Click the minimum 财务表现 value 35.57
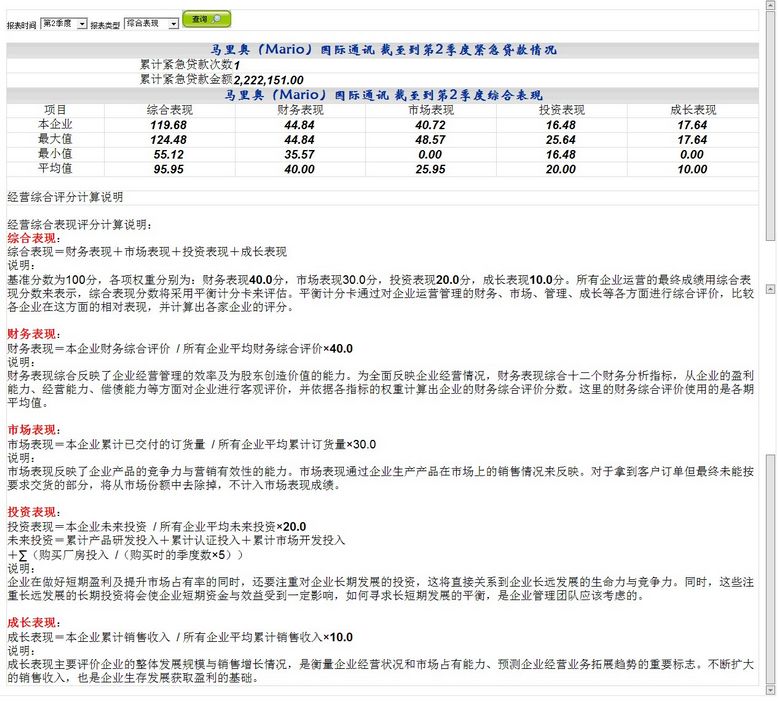Viewport: 779px width, 709px height. coord(300,155)
